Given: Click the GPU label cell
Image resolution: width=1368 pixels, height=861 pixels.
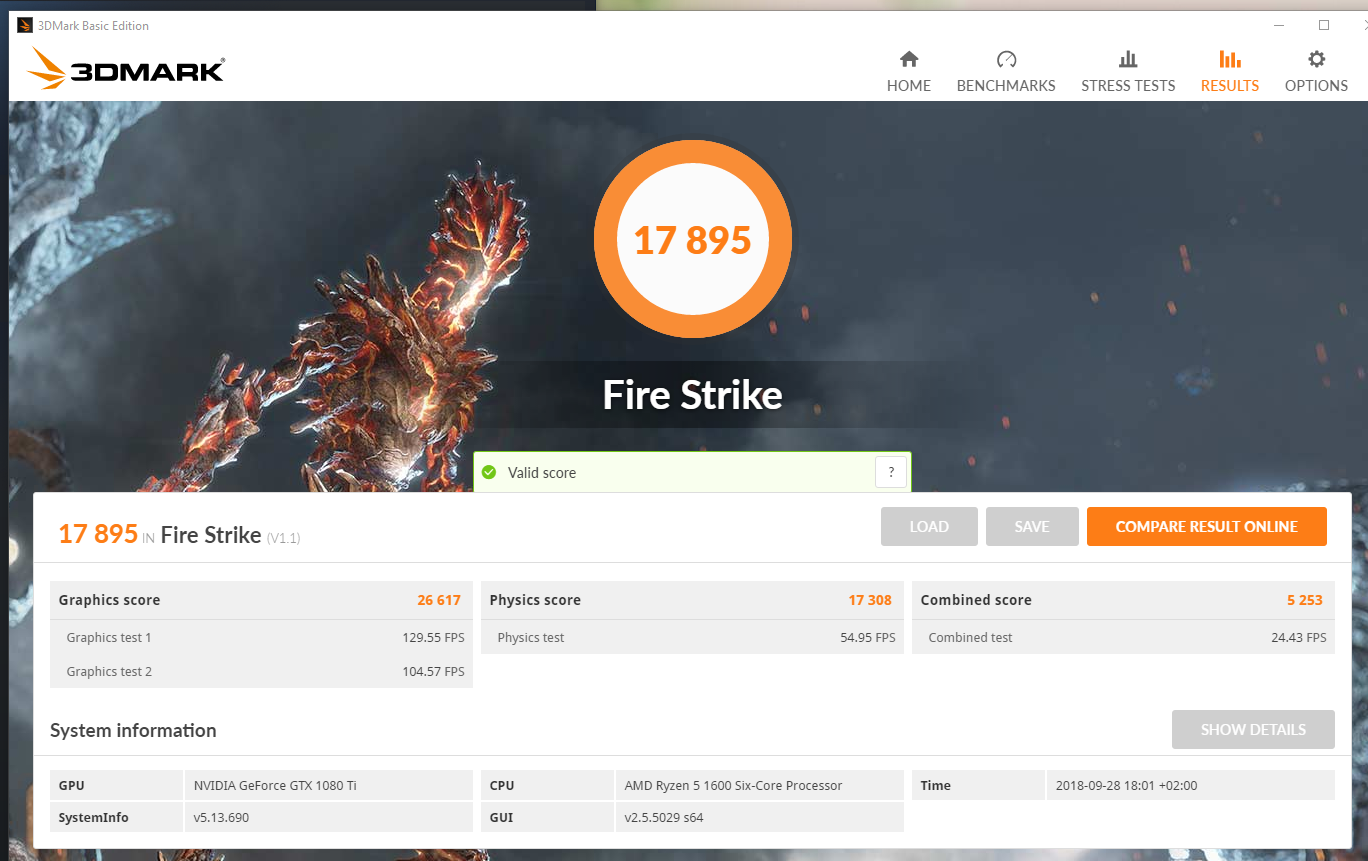Looking at the screenshot, I should [x=117, y=785].
